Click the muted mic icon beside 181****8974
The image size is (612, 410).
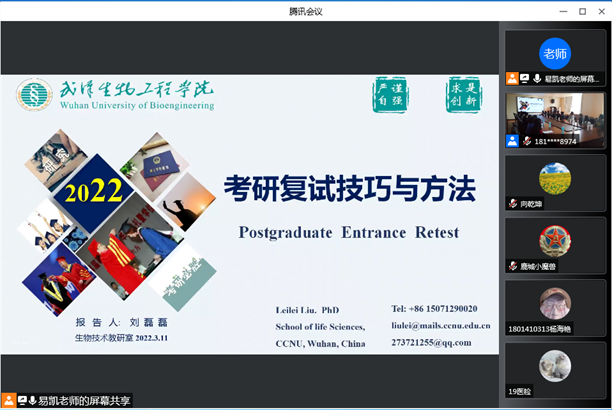[x=525, y=141]
